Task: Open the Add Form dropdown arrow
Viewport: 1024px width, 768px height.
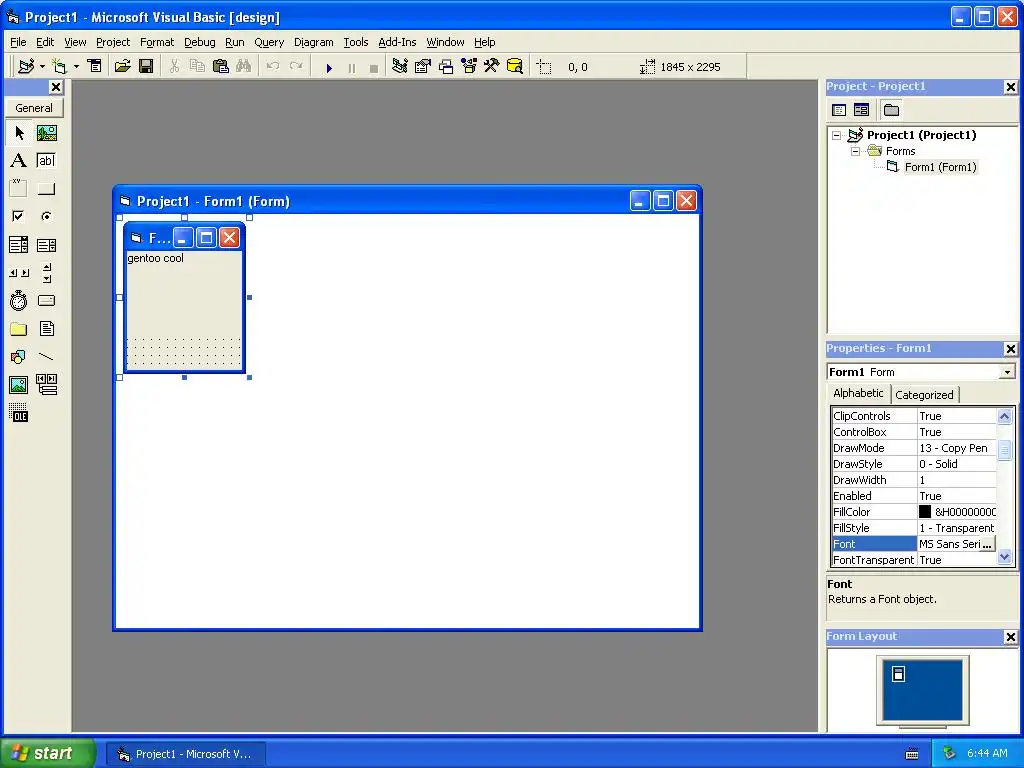Action: 76,67
